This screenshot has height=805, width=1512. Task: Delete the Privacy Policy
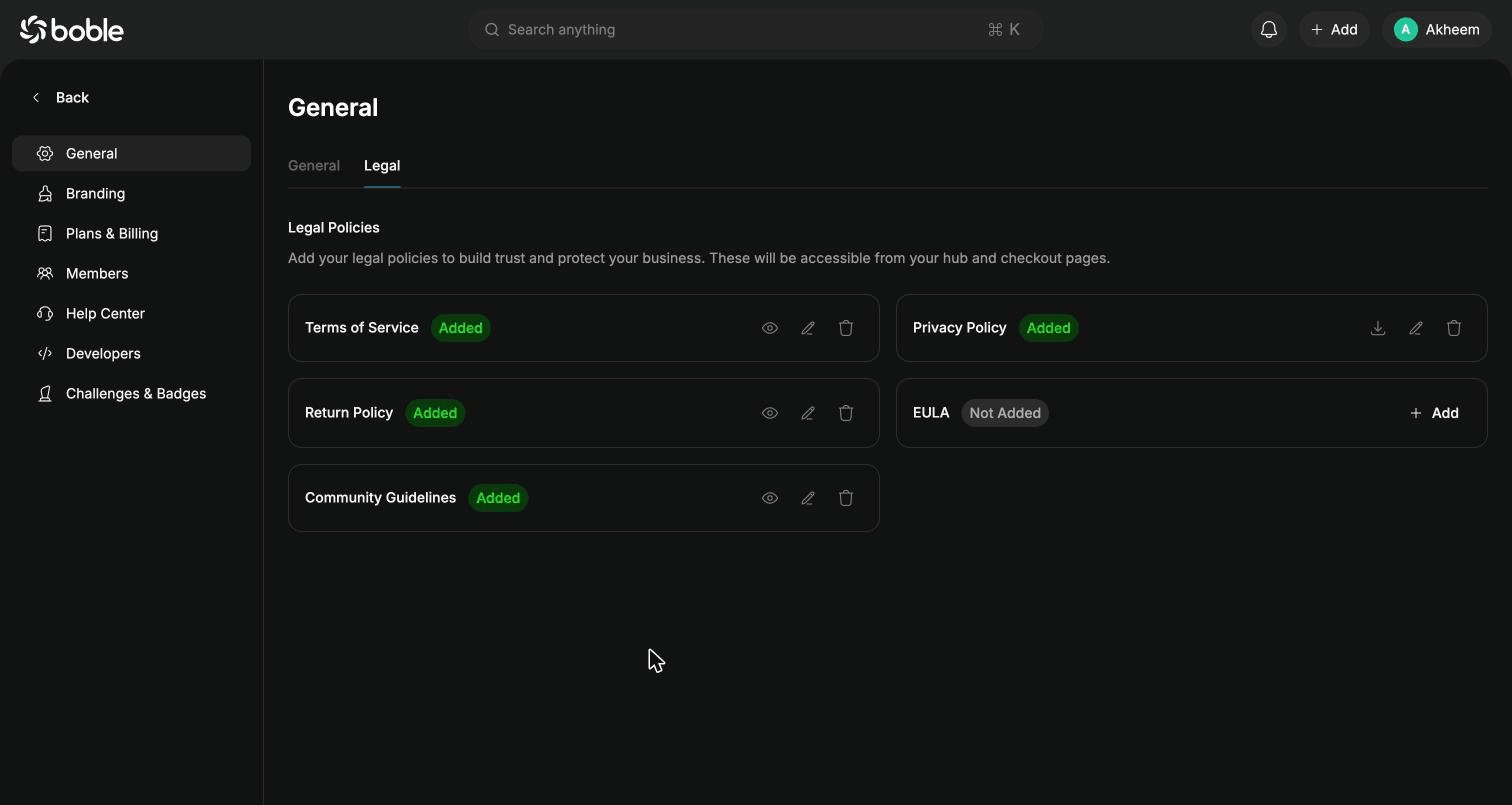1454,328
